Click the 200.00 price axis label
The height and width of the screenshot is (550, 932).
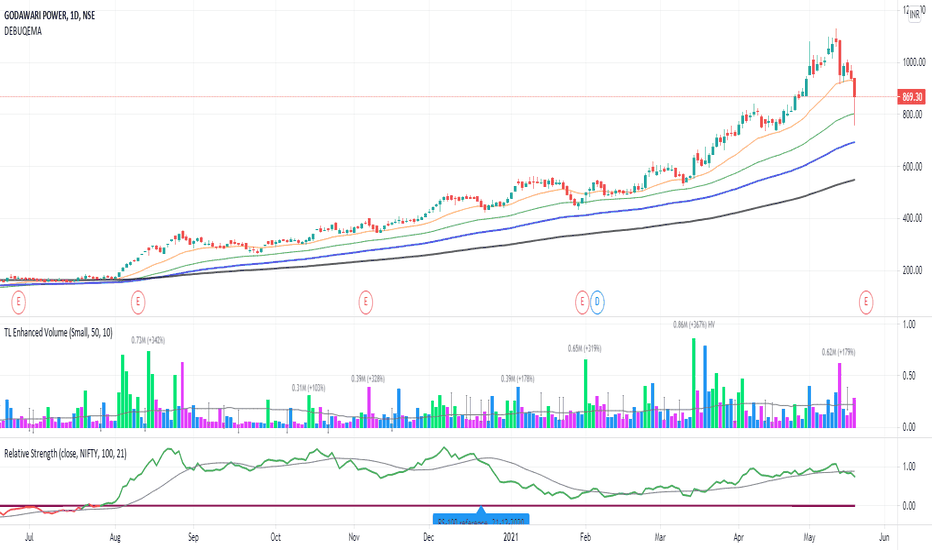pos(912,270)
